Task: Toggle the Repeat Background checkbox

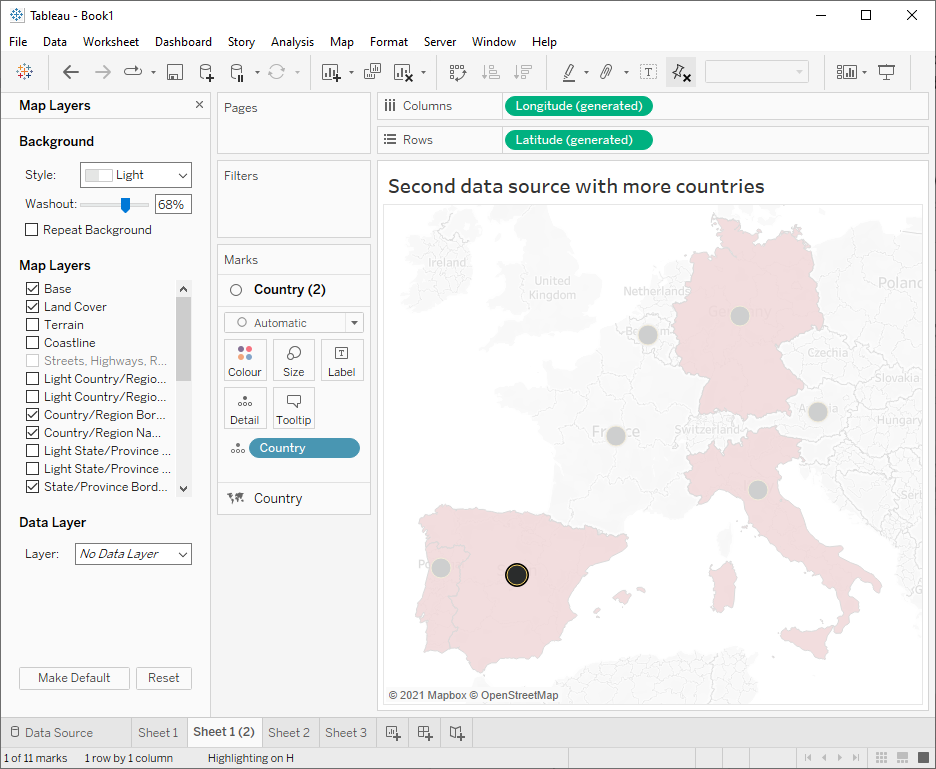Action: pyautogui.click(x=33, y=230)
